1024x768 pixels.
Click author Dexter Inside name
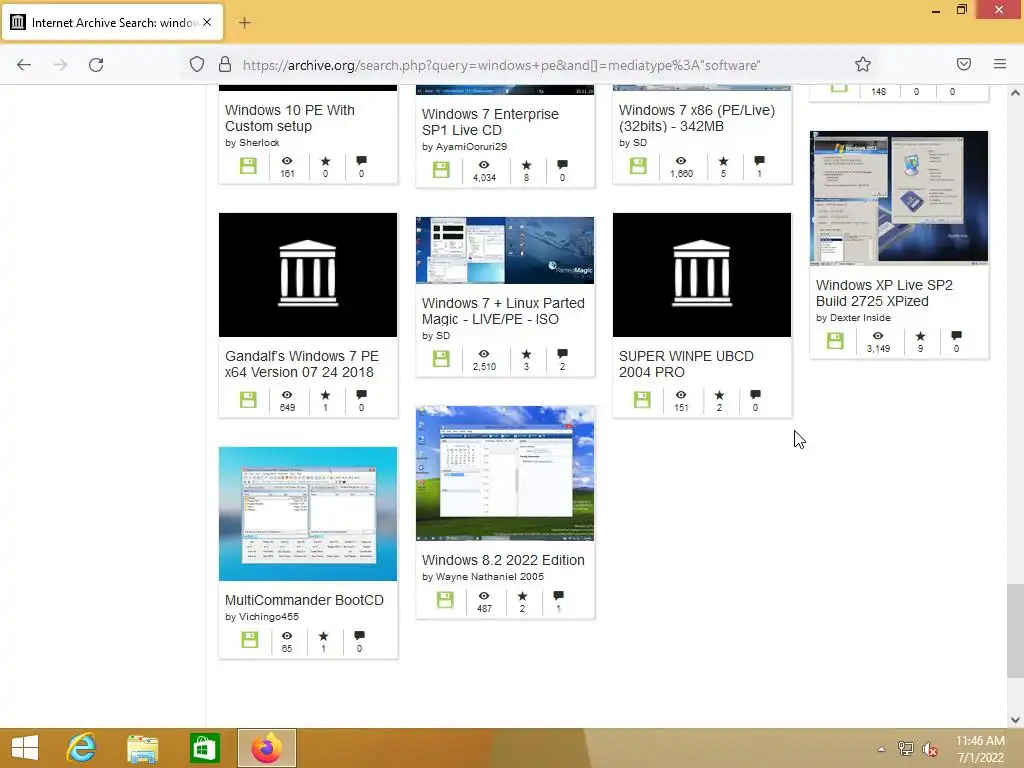point(860,318)
